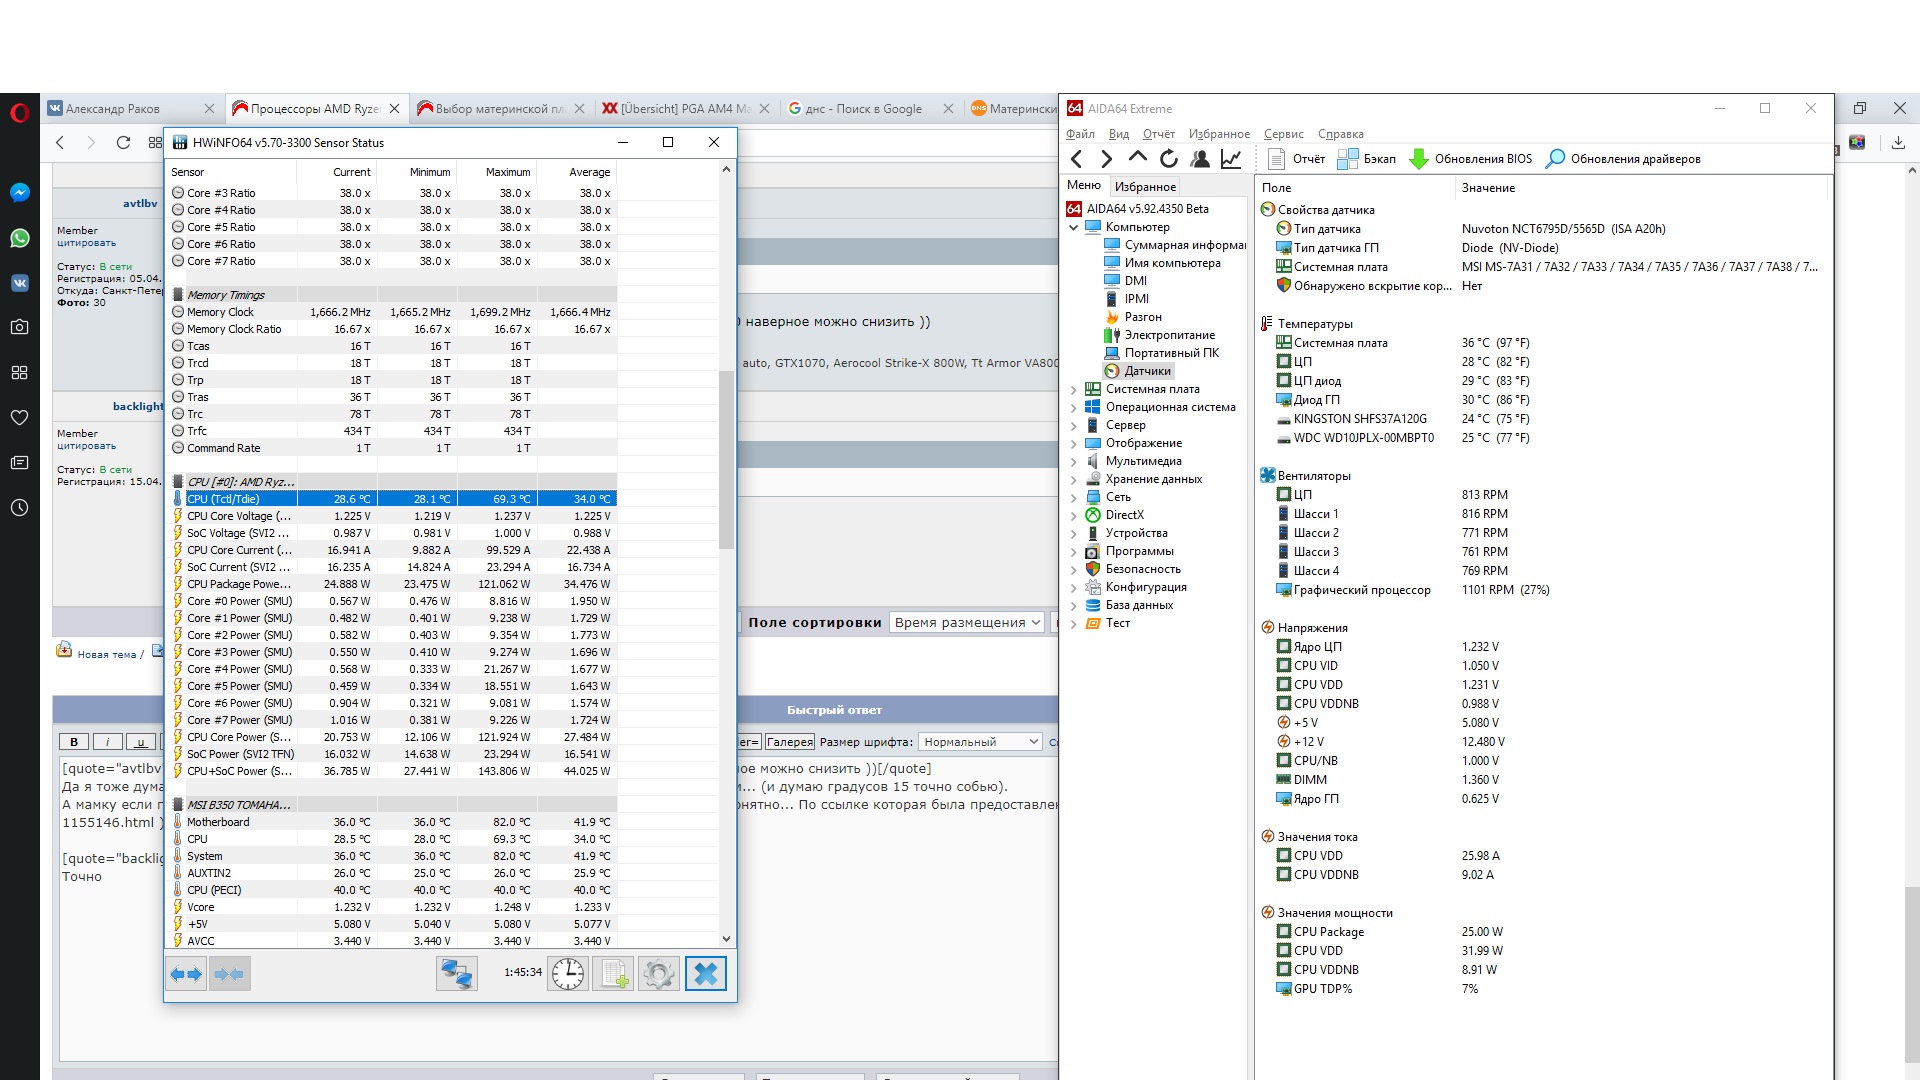Click Новая тема link

click(106, 654)
